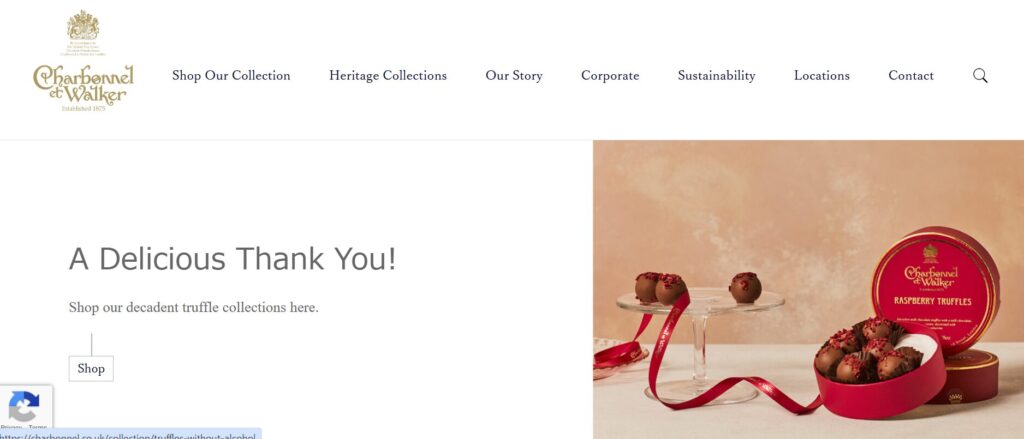The height and width of the screenshot is (439, 1024).
Task: Click the "A Delicious Thank You!" heading
Action: pyautogui.click(x=233, y=259)
